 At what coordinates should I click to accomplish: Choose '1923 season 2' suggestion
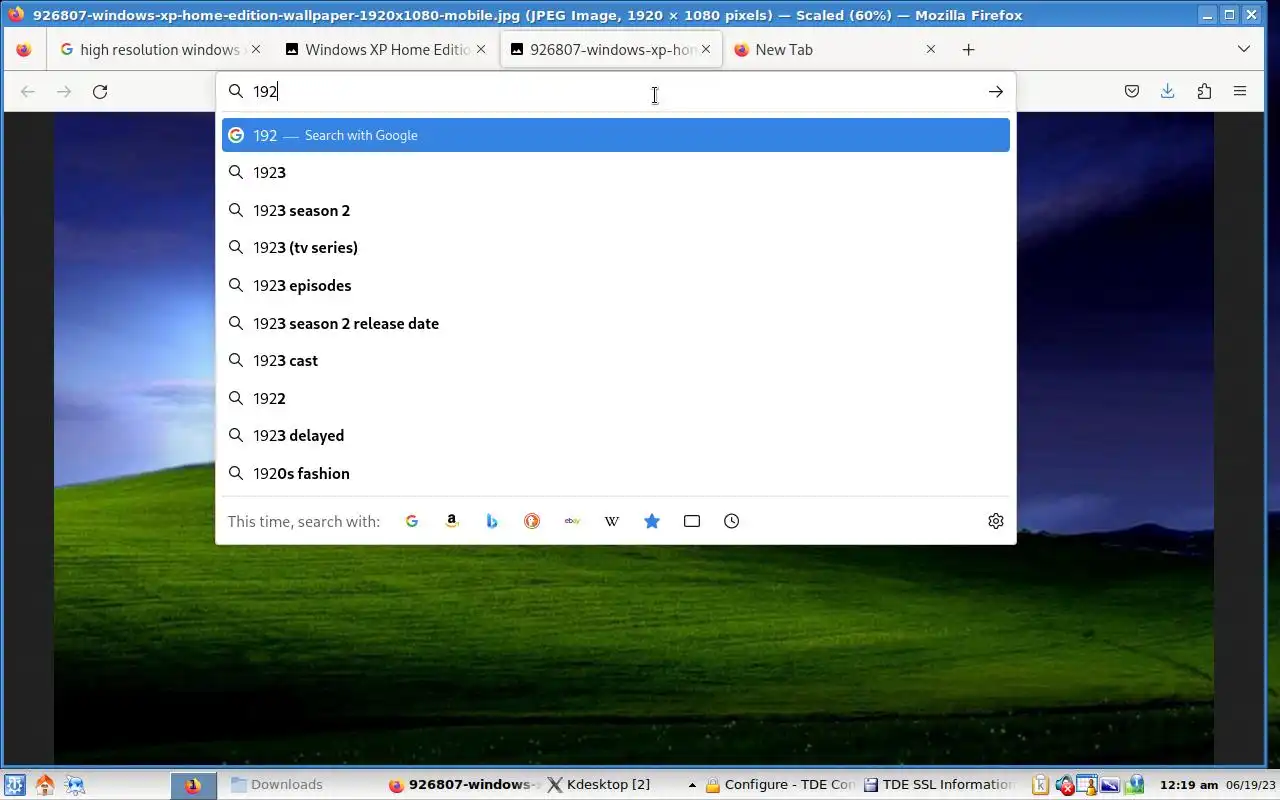616,210
